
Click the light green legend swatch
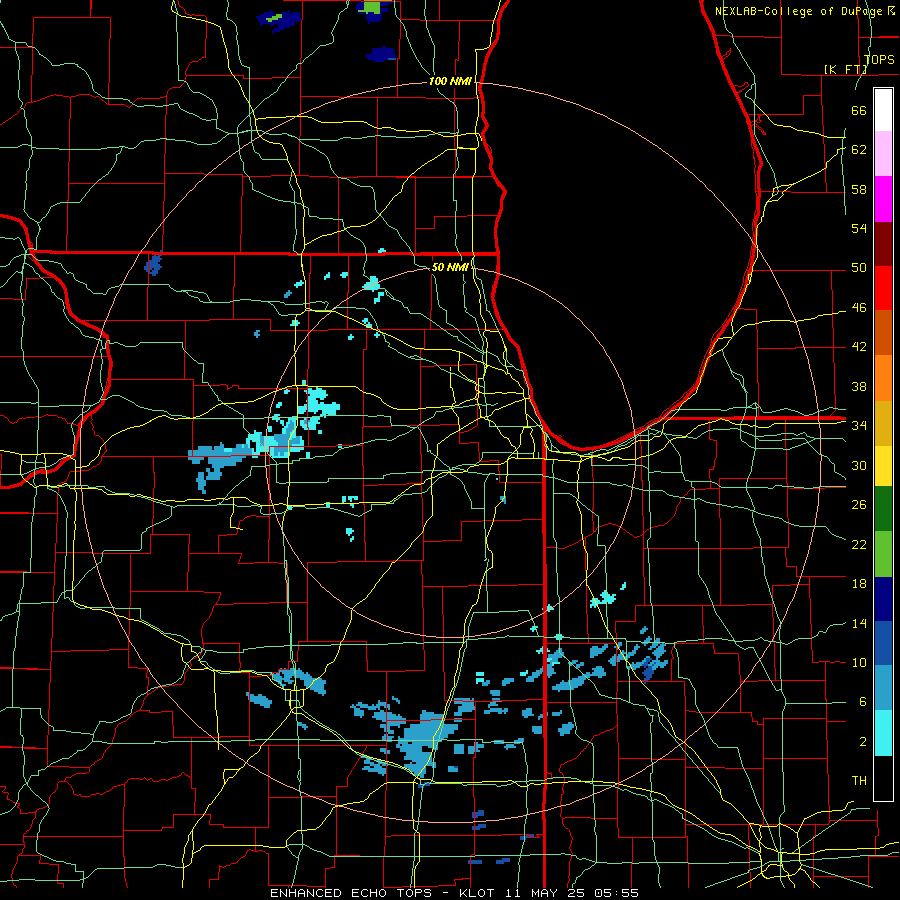pyautogui.click(x=883, y=554)
